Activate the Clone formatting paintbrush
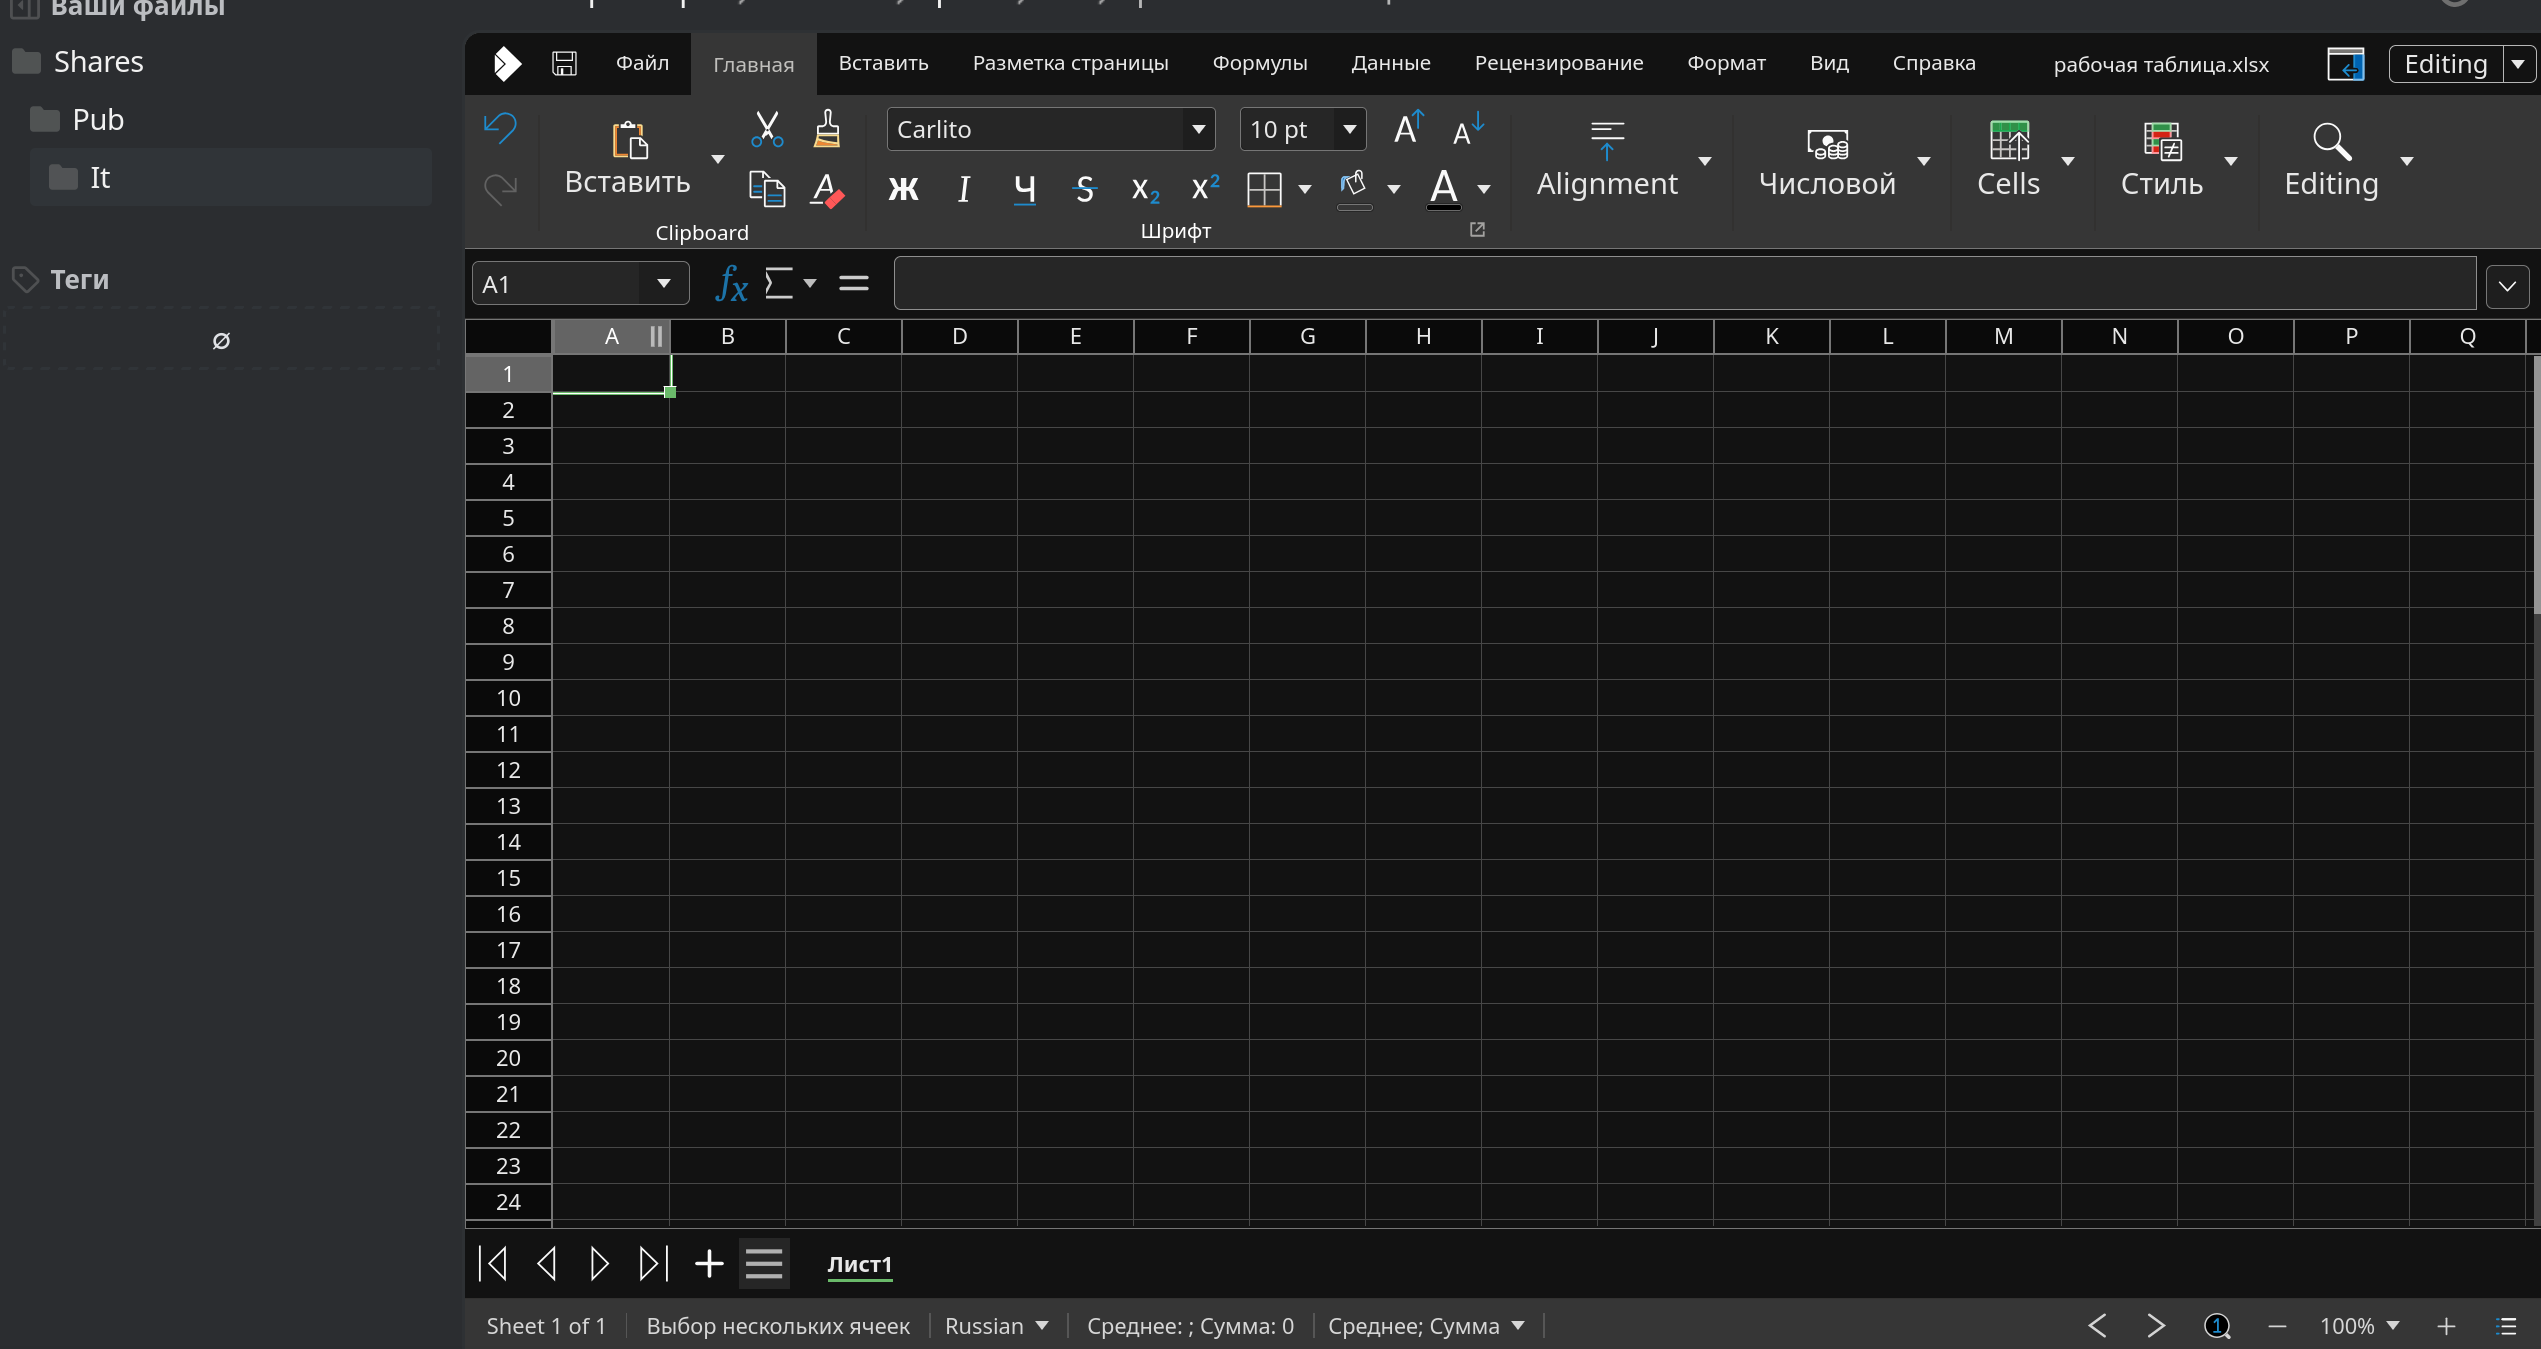 click(827, 129)
